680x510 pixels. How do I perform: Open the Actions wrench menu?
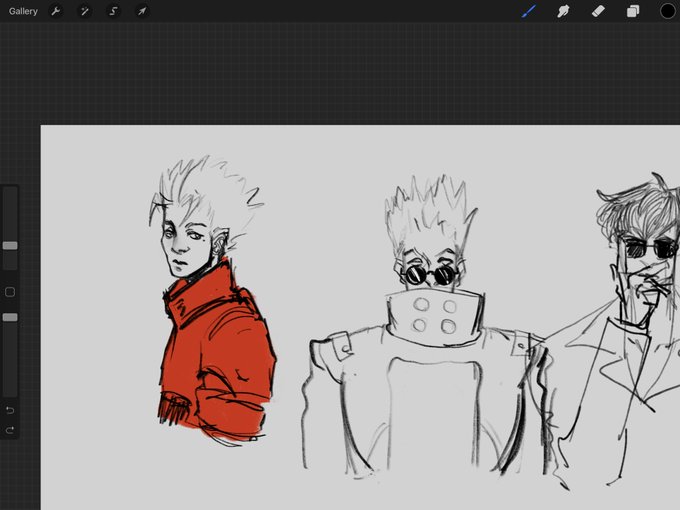click(x=56, y=11)
